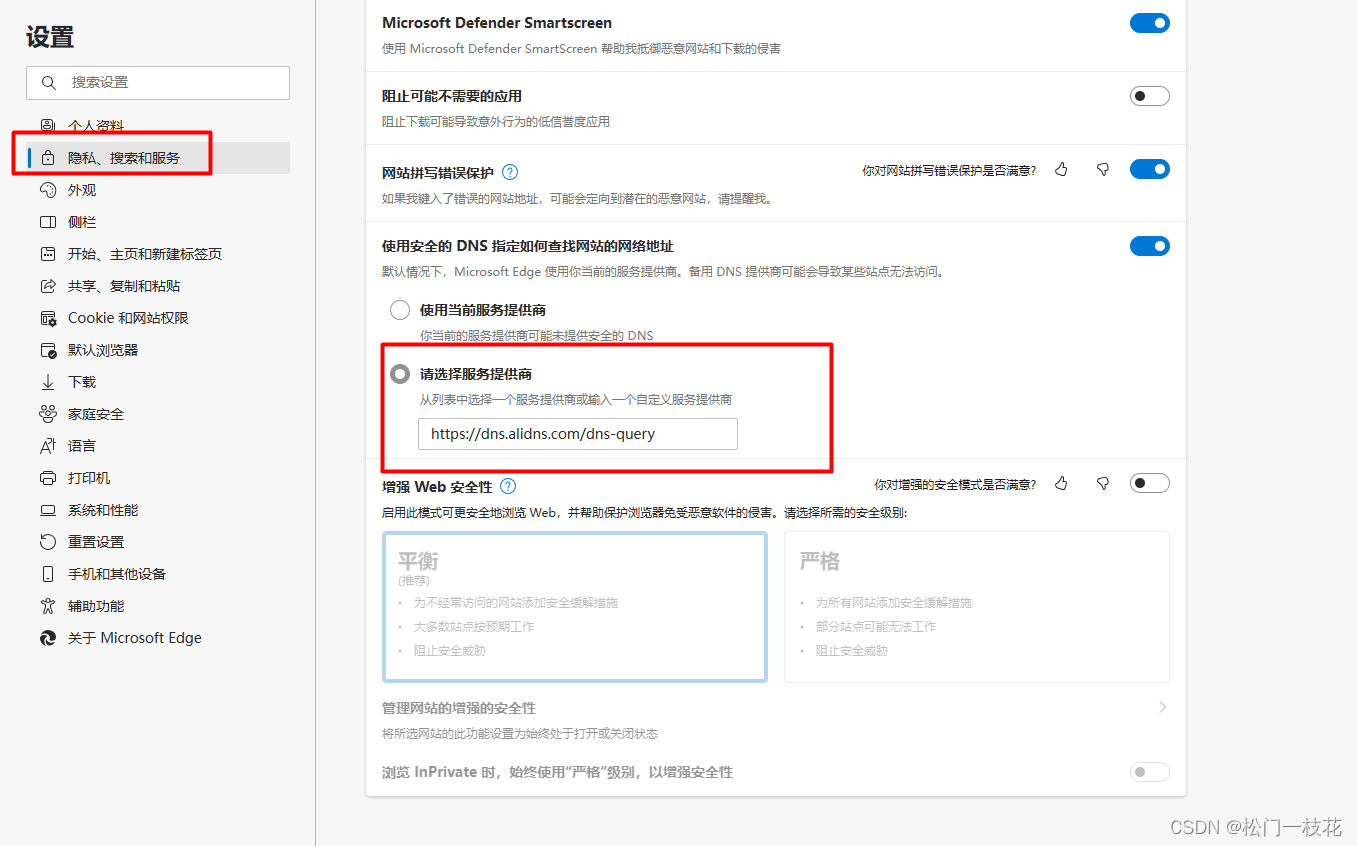1357x846 pixels.
Task: Click the laptop icon beside 系统和性能
Action: [x=48, y=510]
